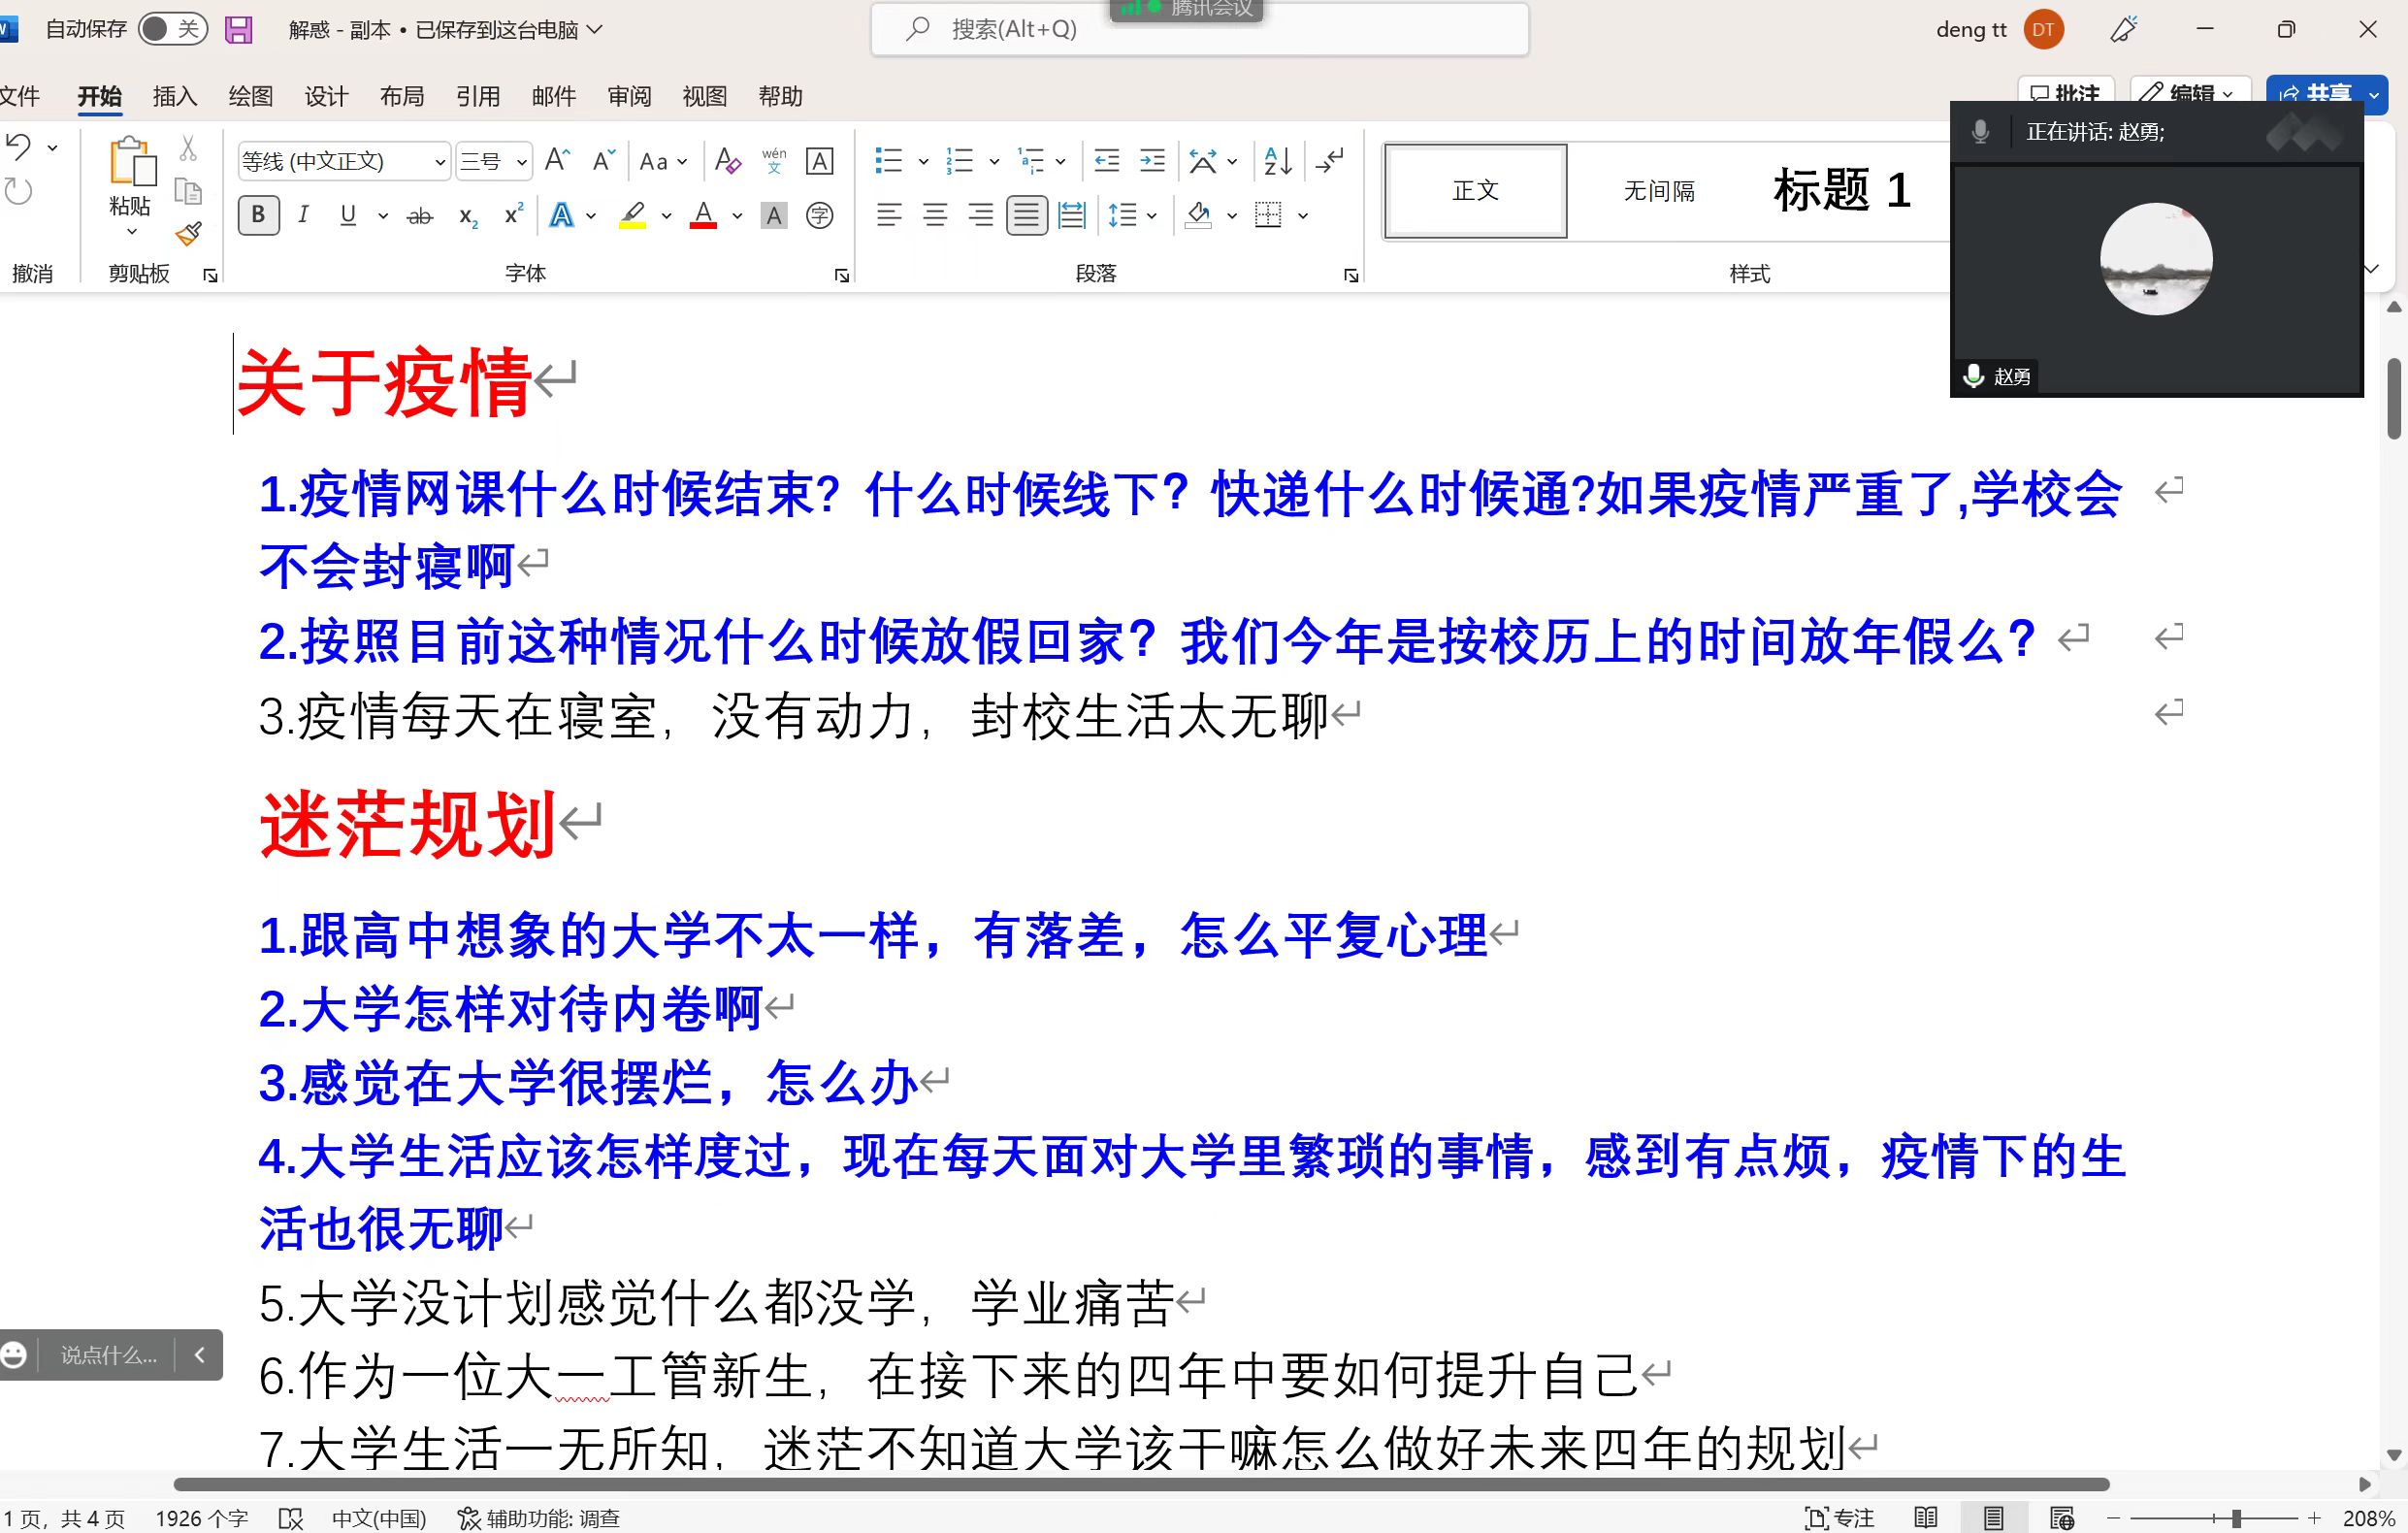This screenshot has height=1533, width=2408.
Task: Click the zoom slider handle
Action: (2236, 1518)
